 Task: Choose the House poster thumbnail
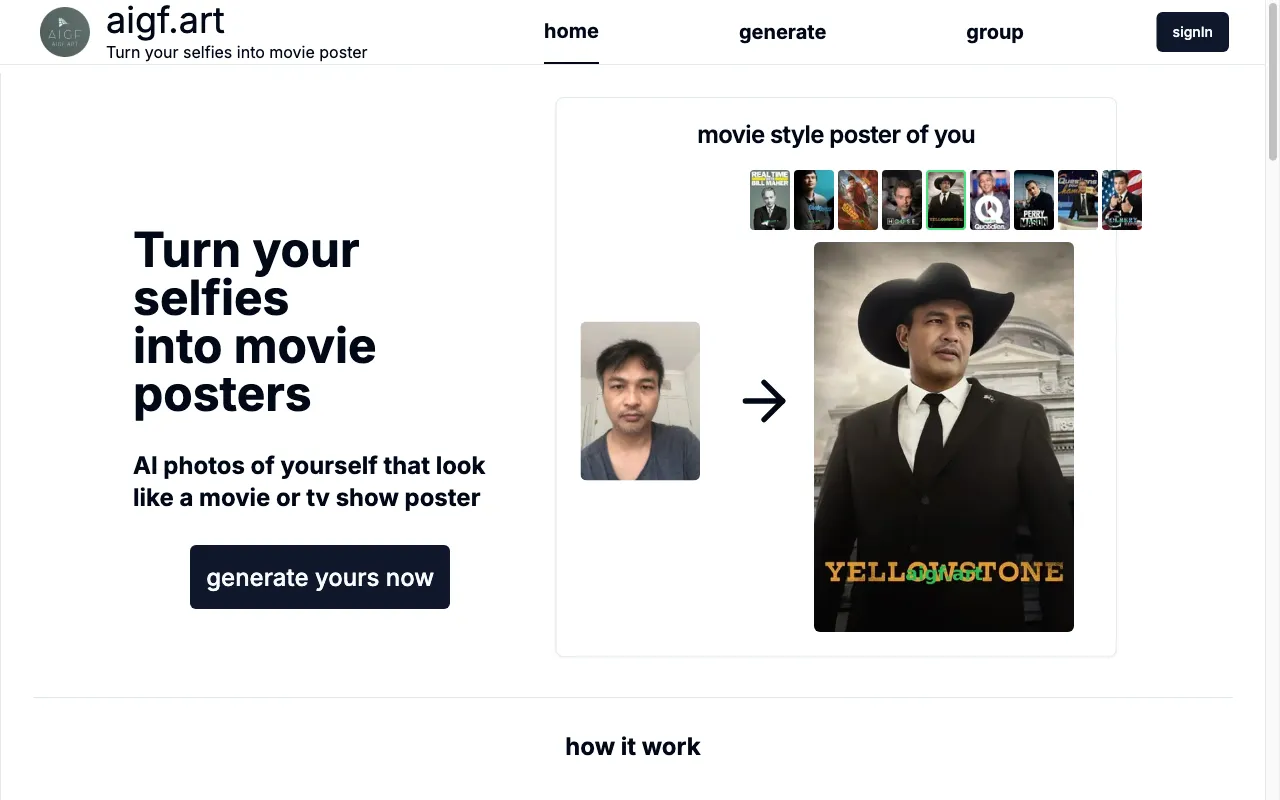902,200
